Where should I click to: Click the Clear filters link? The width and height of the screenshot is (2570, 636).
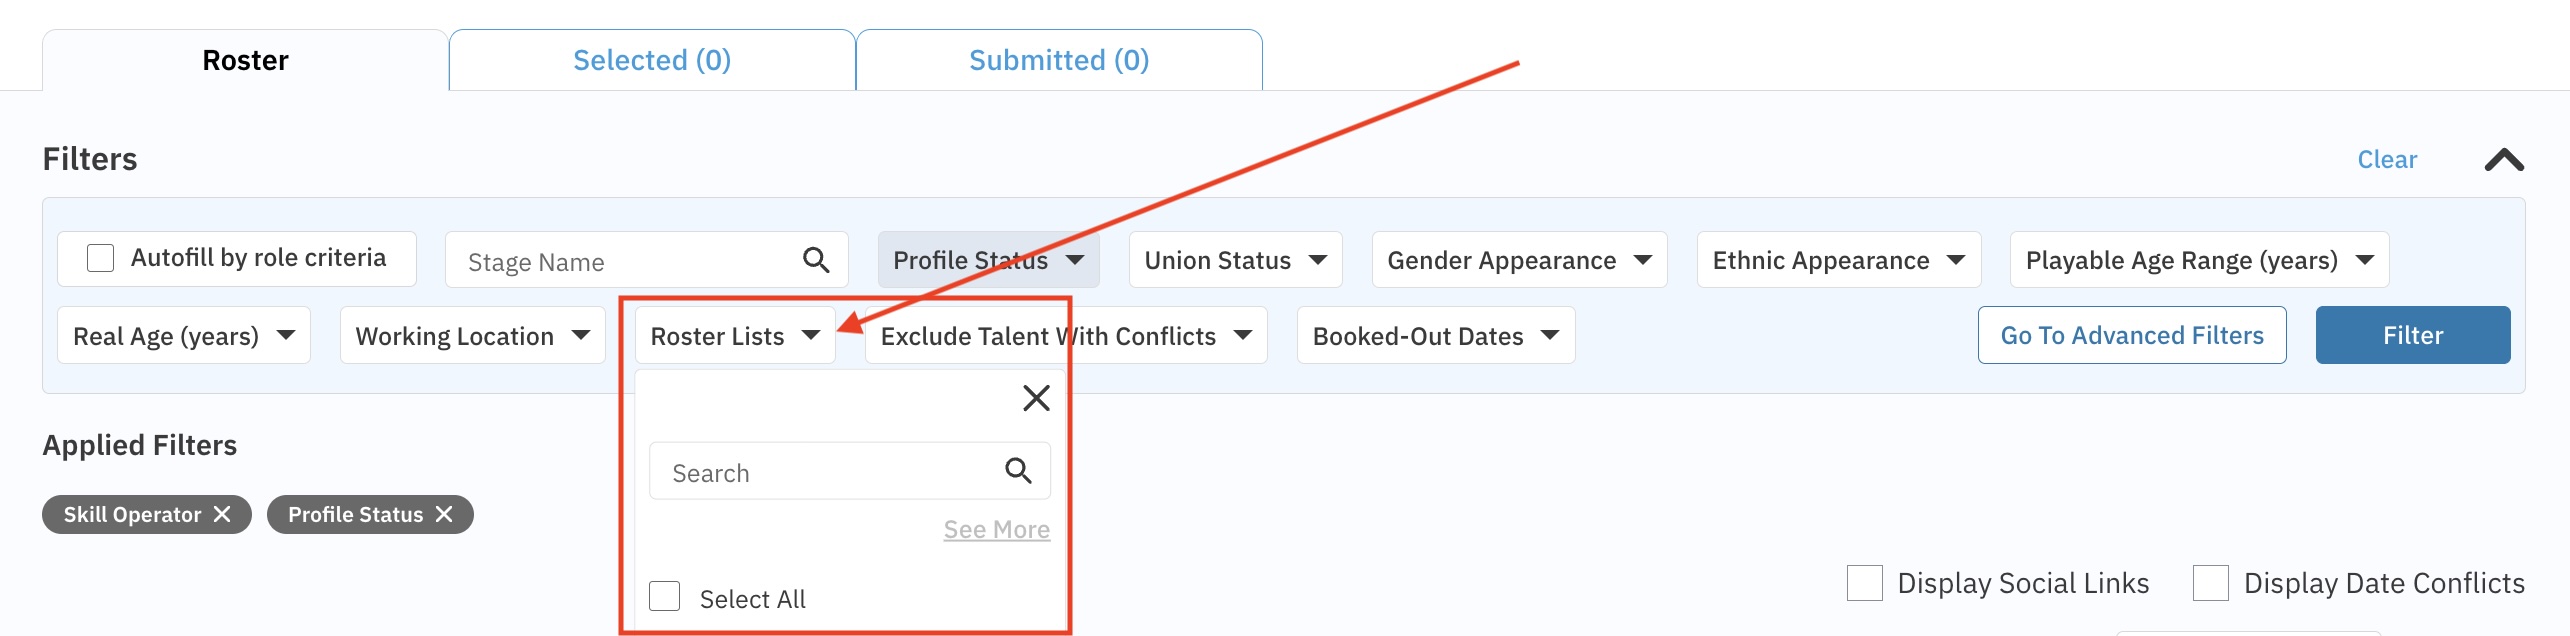(2386, 160)
